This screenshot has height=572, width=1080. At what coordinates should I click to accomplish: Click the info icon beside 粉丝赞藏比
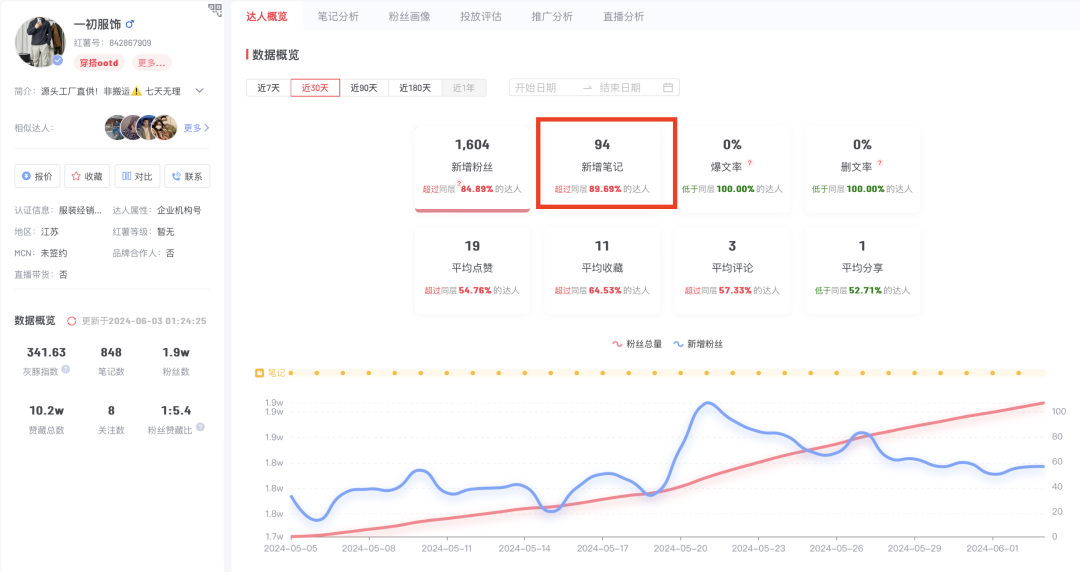pos(200,427)
